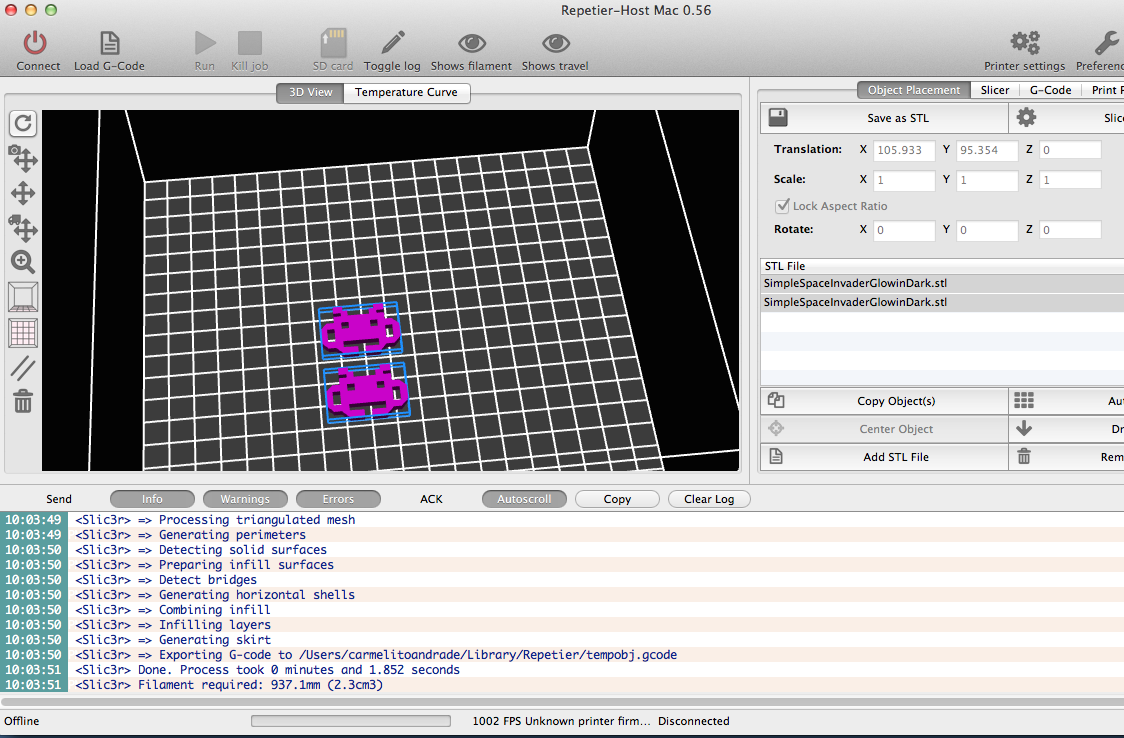
Task: Toggle the Autoscroll log option
Action: click(524, 499)
